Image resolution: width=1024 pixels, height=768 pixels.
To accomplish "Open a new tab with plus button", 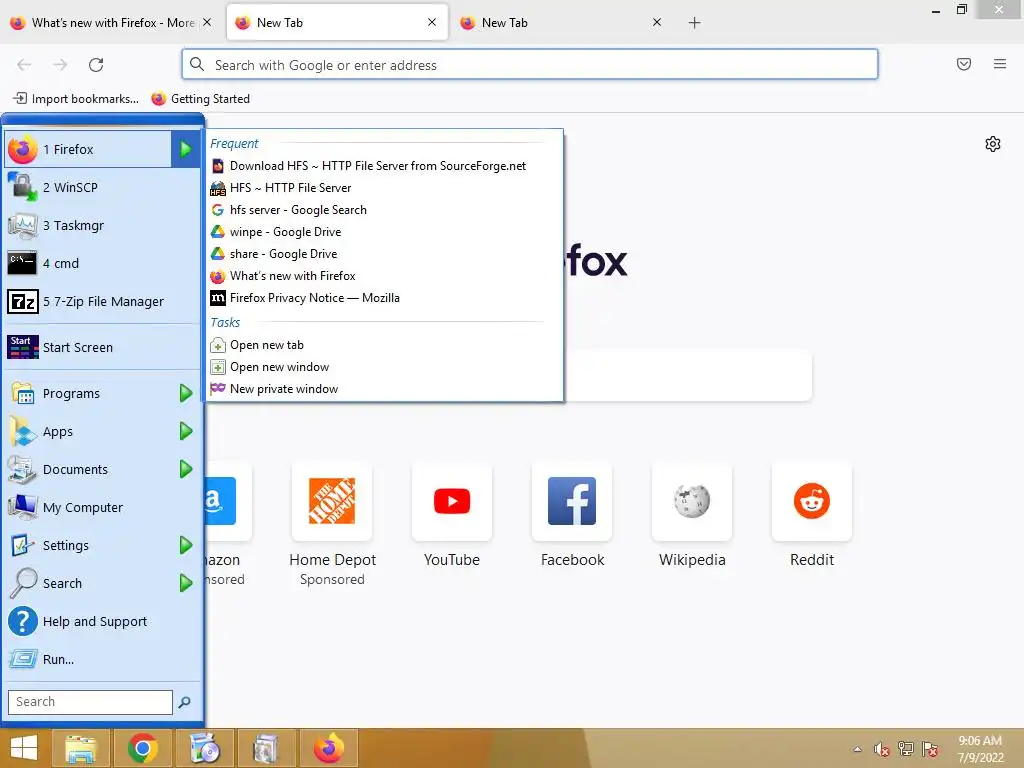I will (x=694, y=23).
